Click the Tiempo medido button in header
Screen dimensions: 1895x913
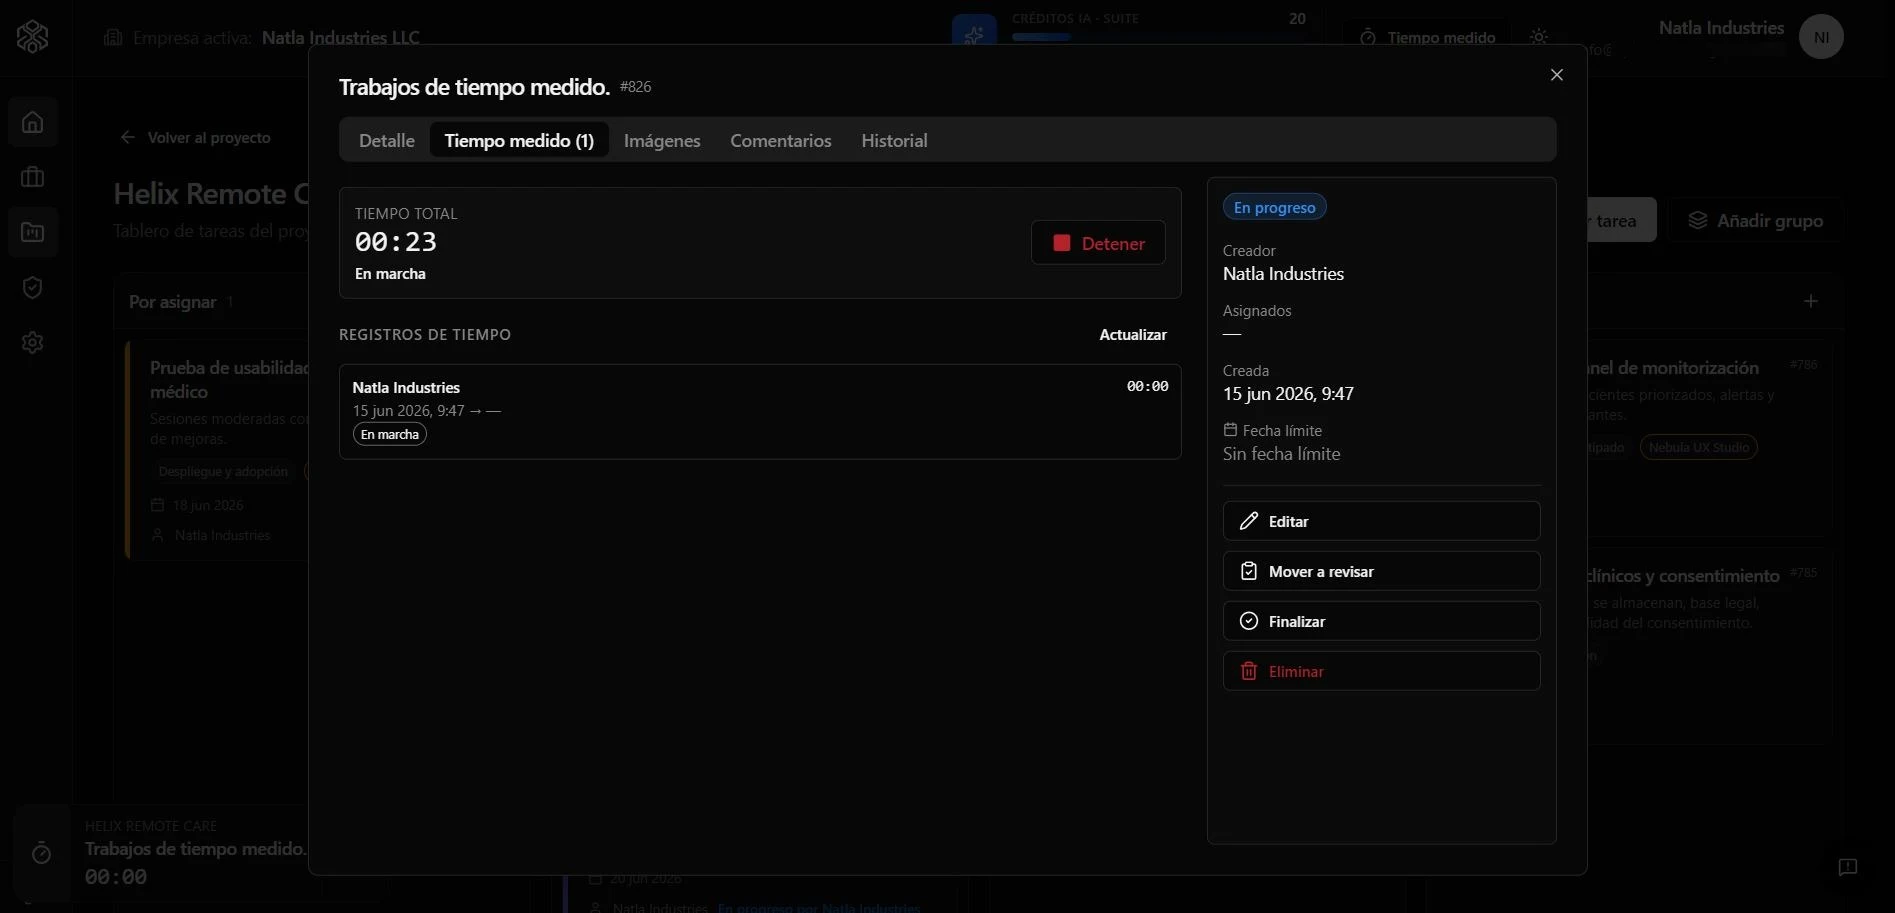[1426, 37]
